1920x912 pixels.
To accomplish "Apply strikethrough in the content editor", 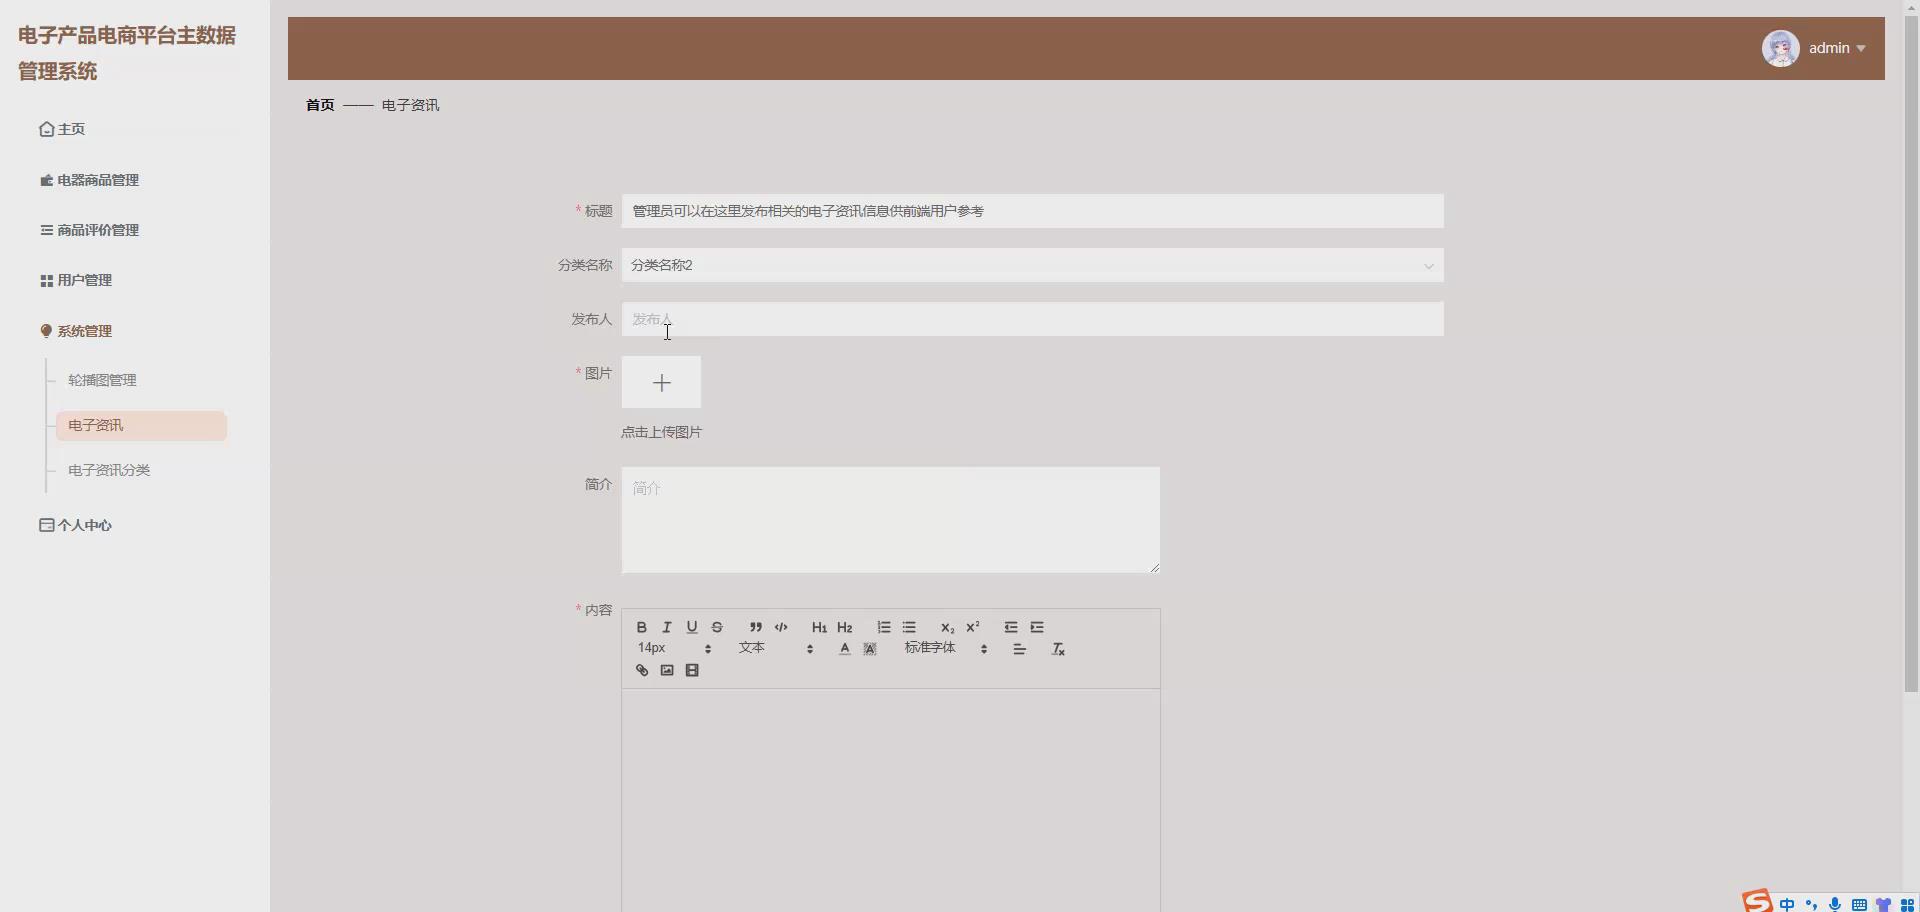I will tap(717, 627).
